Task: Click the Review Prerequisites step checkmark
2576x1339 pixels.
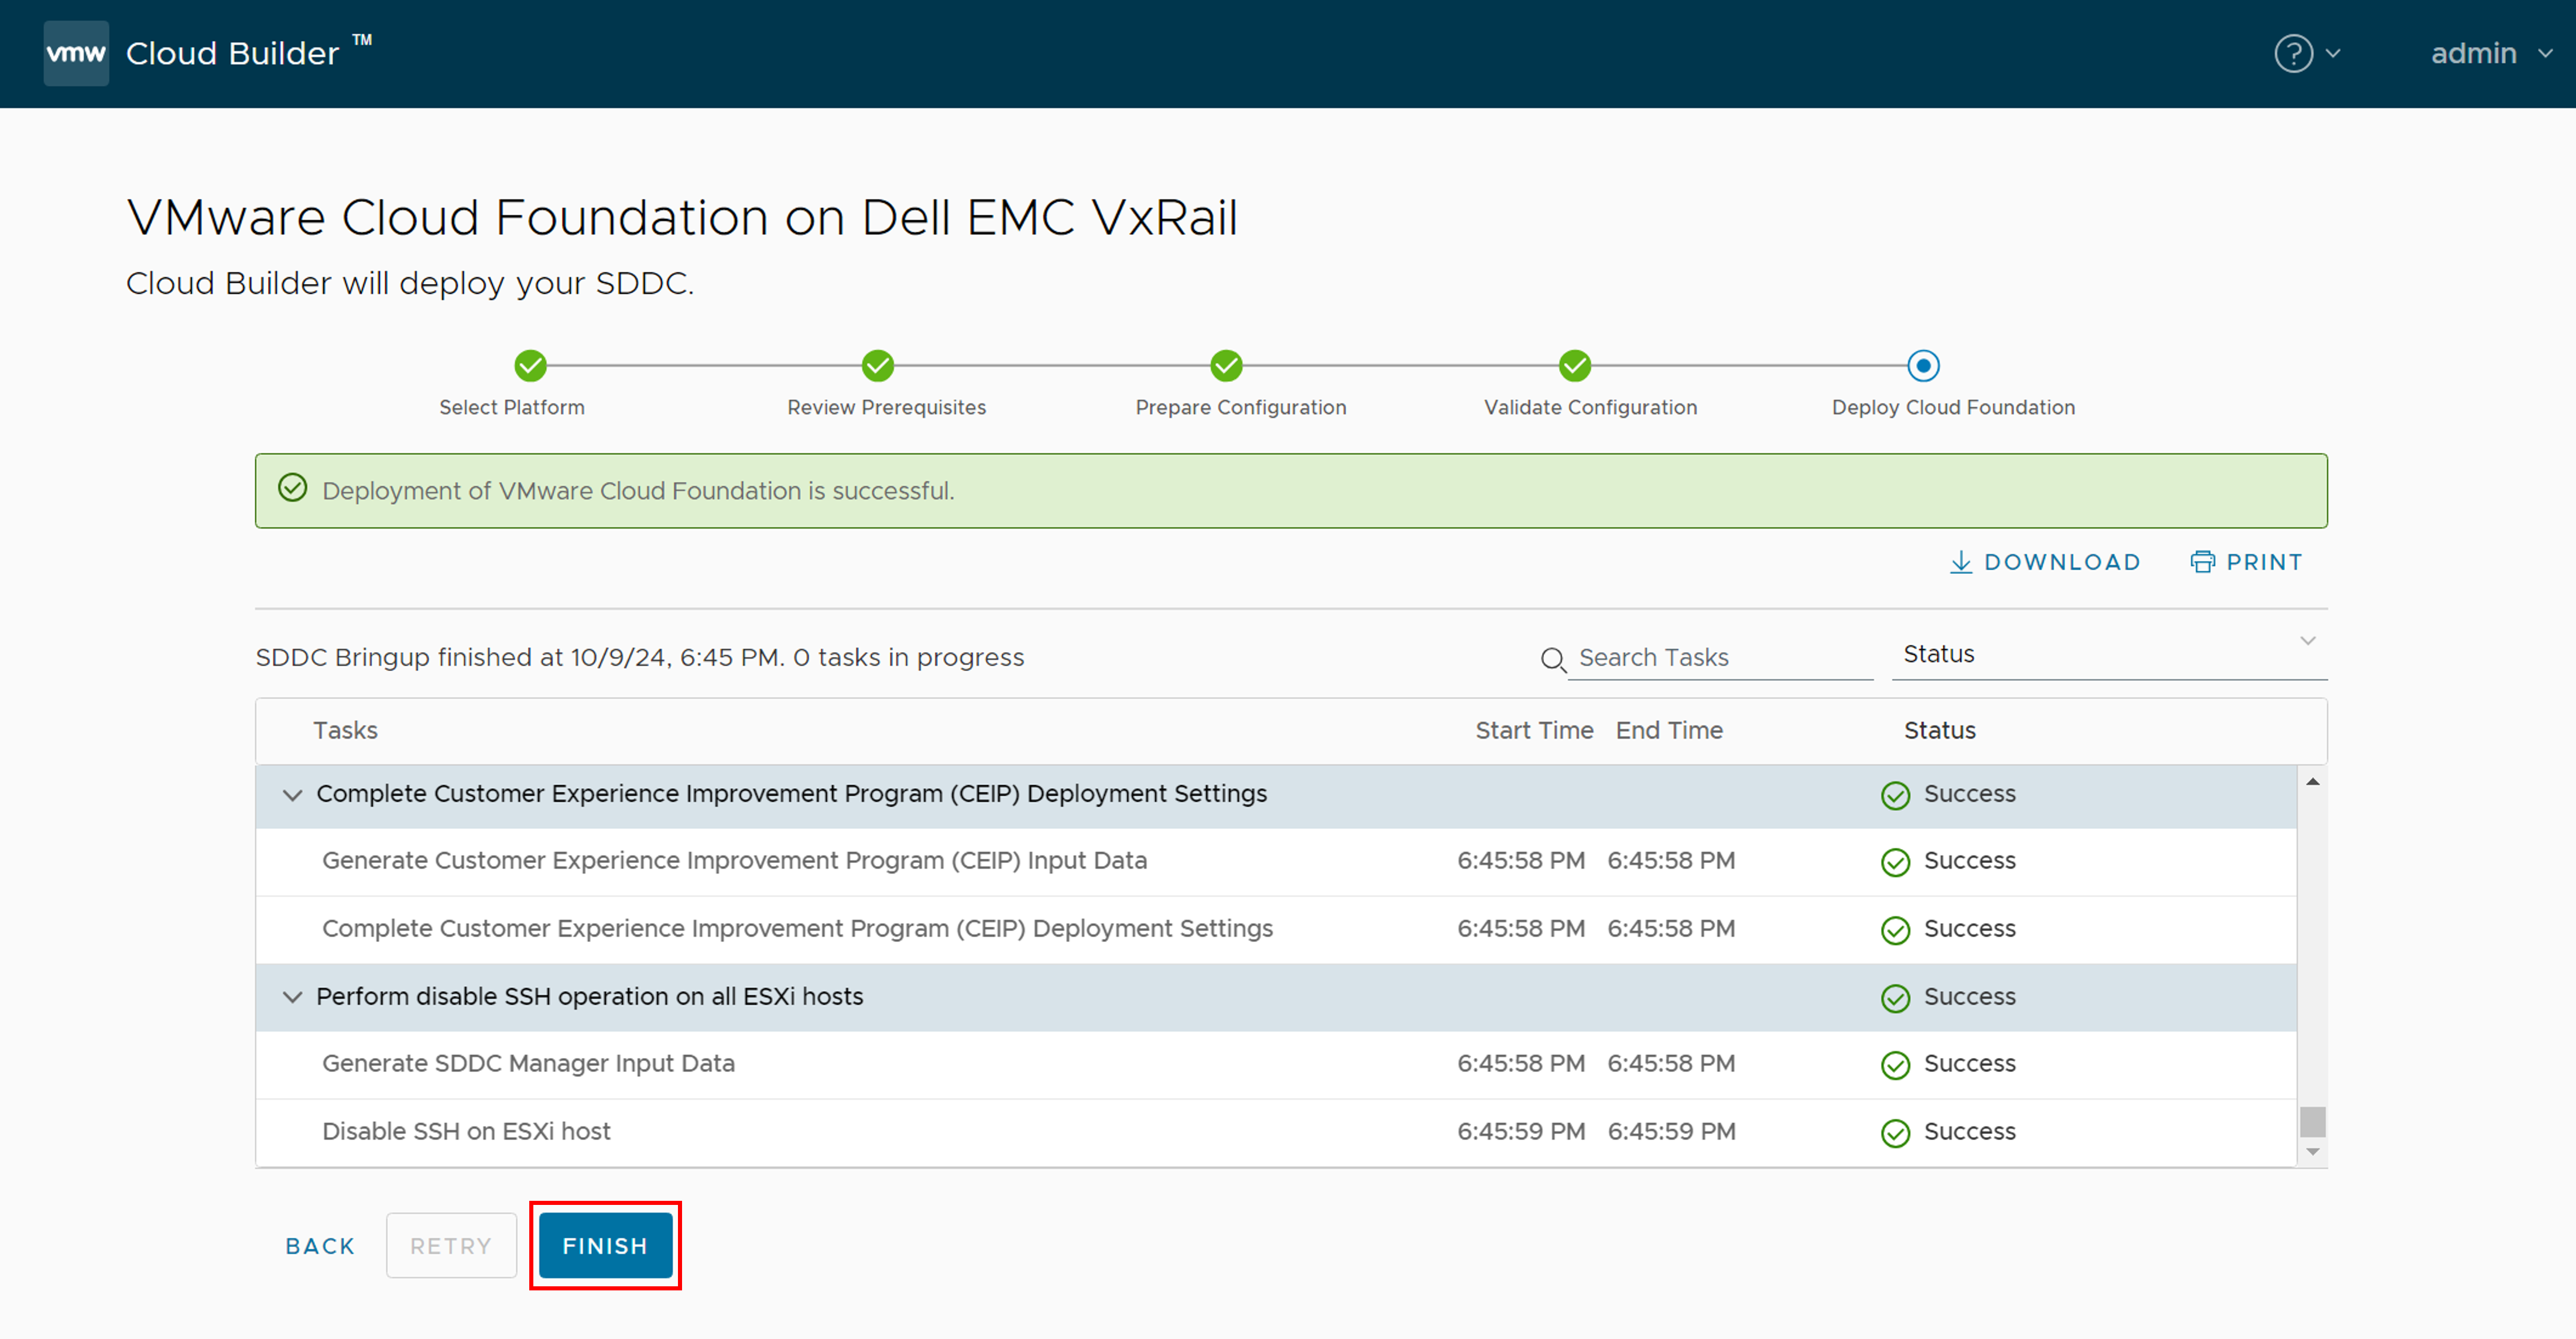Action: click(878, 366)
